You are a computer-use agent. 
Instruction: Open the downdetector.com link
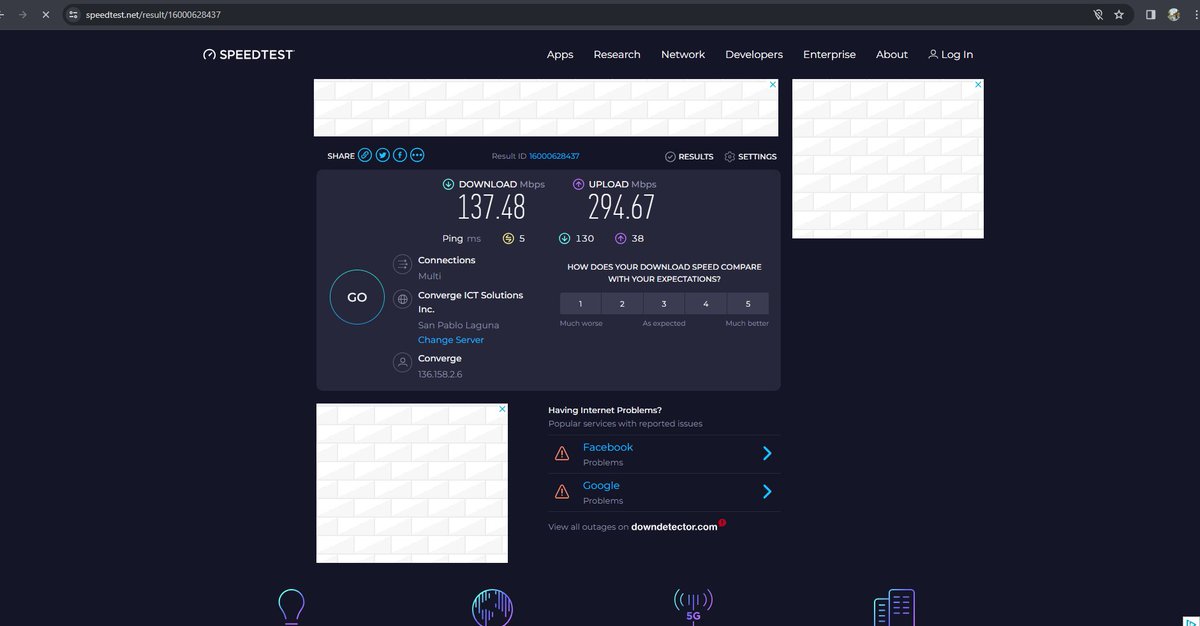[674, 527]
